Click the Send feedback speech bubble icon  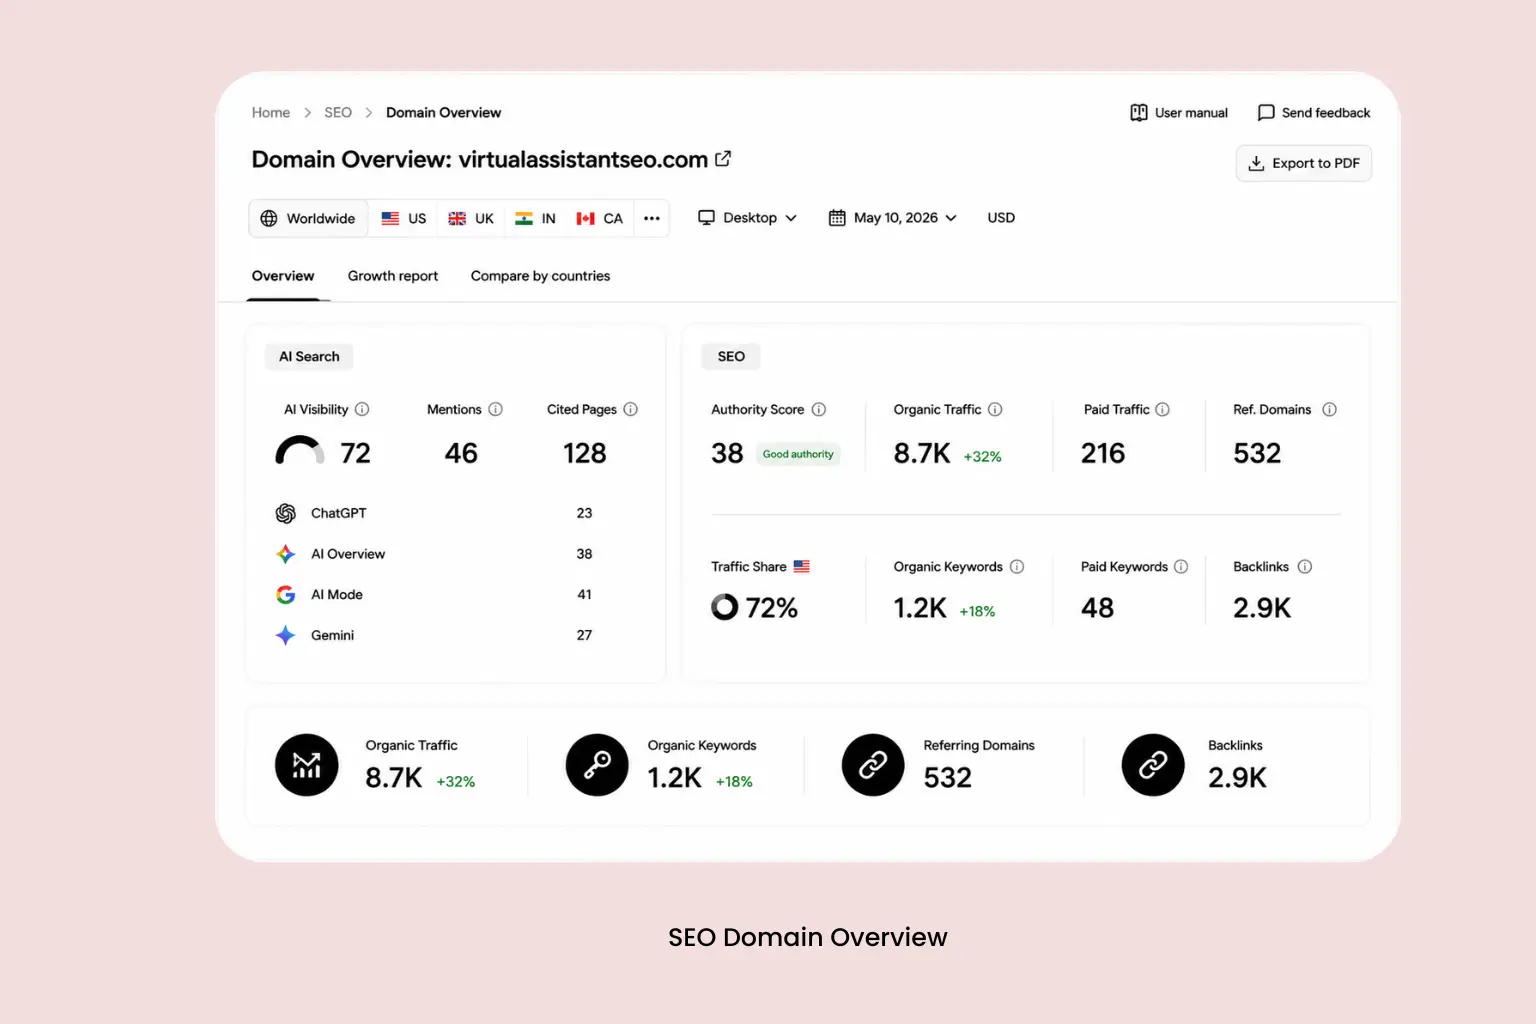tap(1266, 113)
